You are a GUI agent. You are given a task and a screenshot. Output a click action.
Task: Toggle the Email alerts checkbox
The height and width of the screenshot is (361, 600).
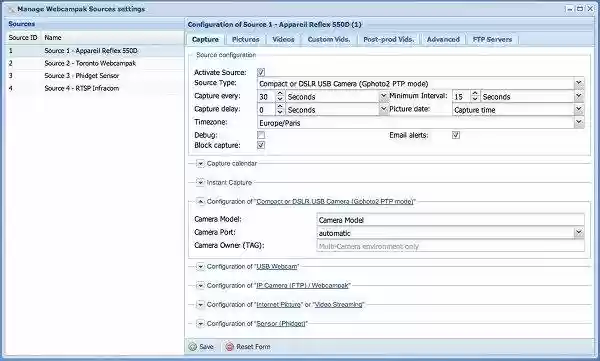click(x=456, y=135)
